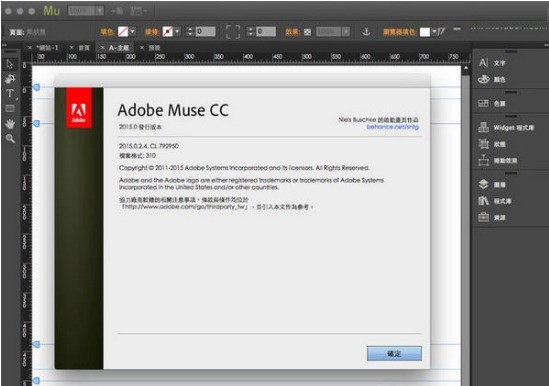
Task: Expand the left tools panel arrows
Action: [x=4, y=45]
